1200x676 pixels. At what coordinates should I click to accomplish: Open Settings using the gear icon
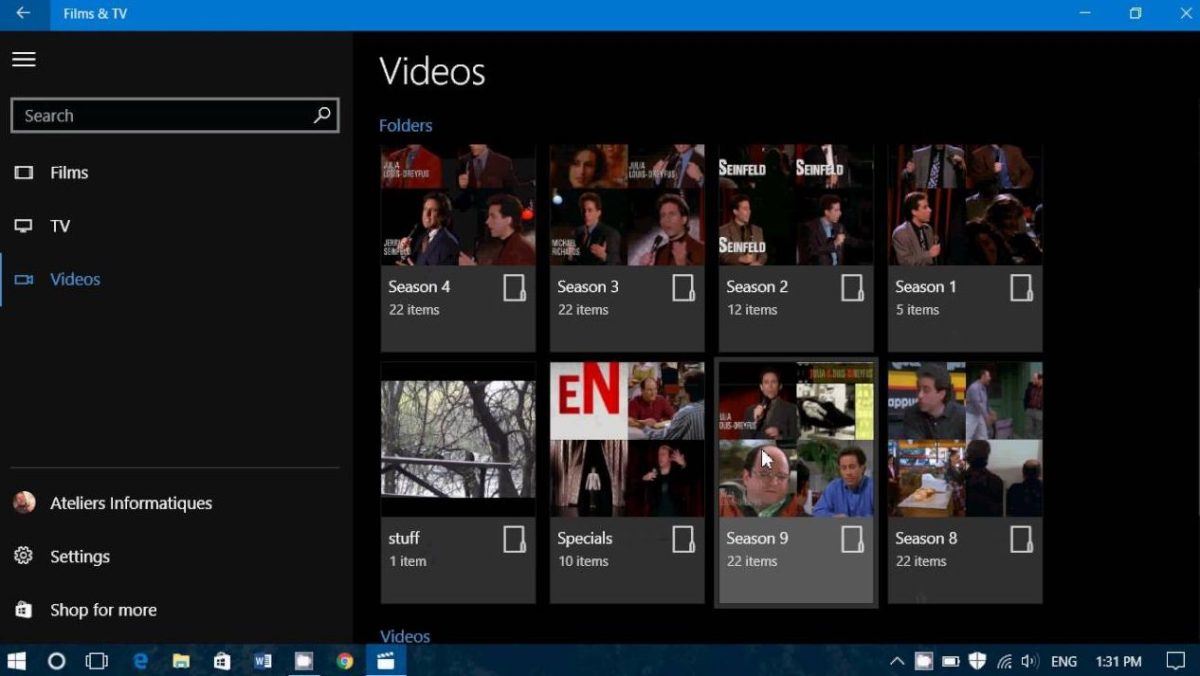tap(22, 556)
